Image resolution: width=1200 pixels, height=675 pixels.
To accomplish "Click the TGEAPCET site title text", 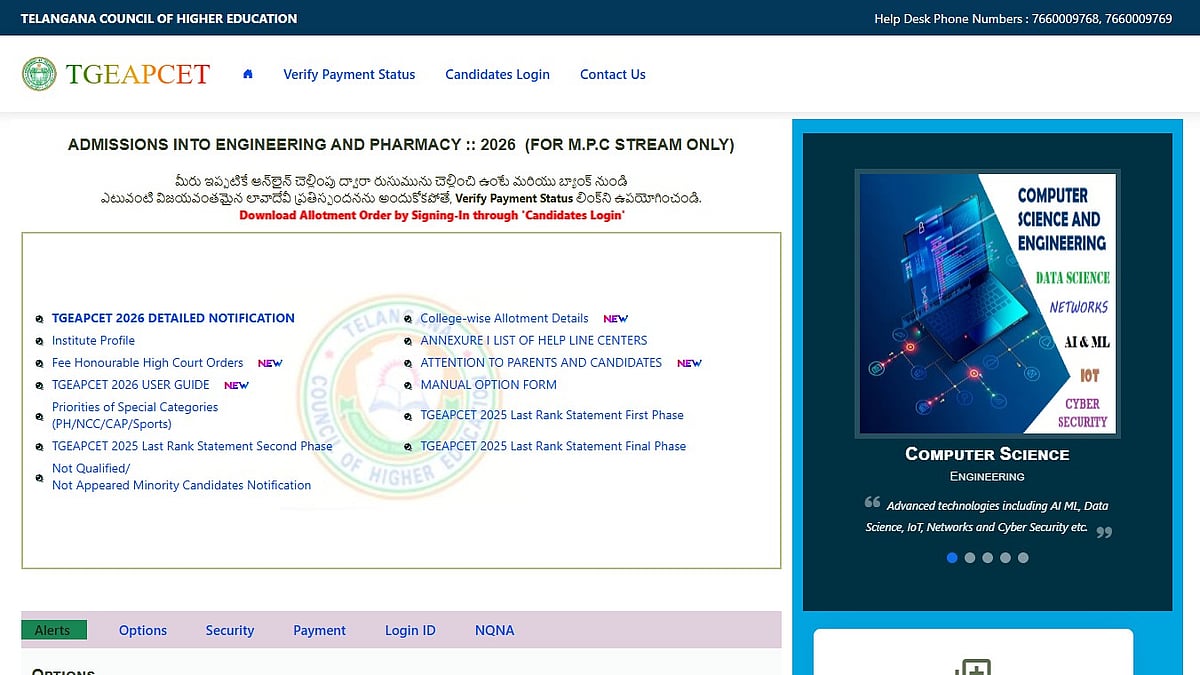I will [x=138, y=74].
